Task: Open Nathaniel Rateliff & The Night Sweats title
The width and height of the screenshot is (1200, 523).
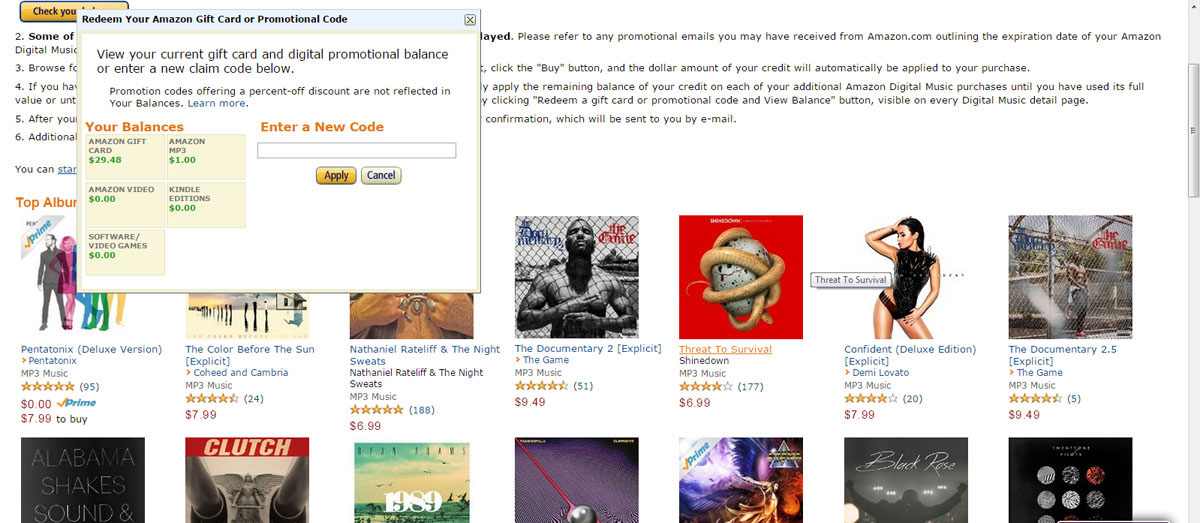Action: coord(424,355)
